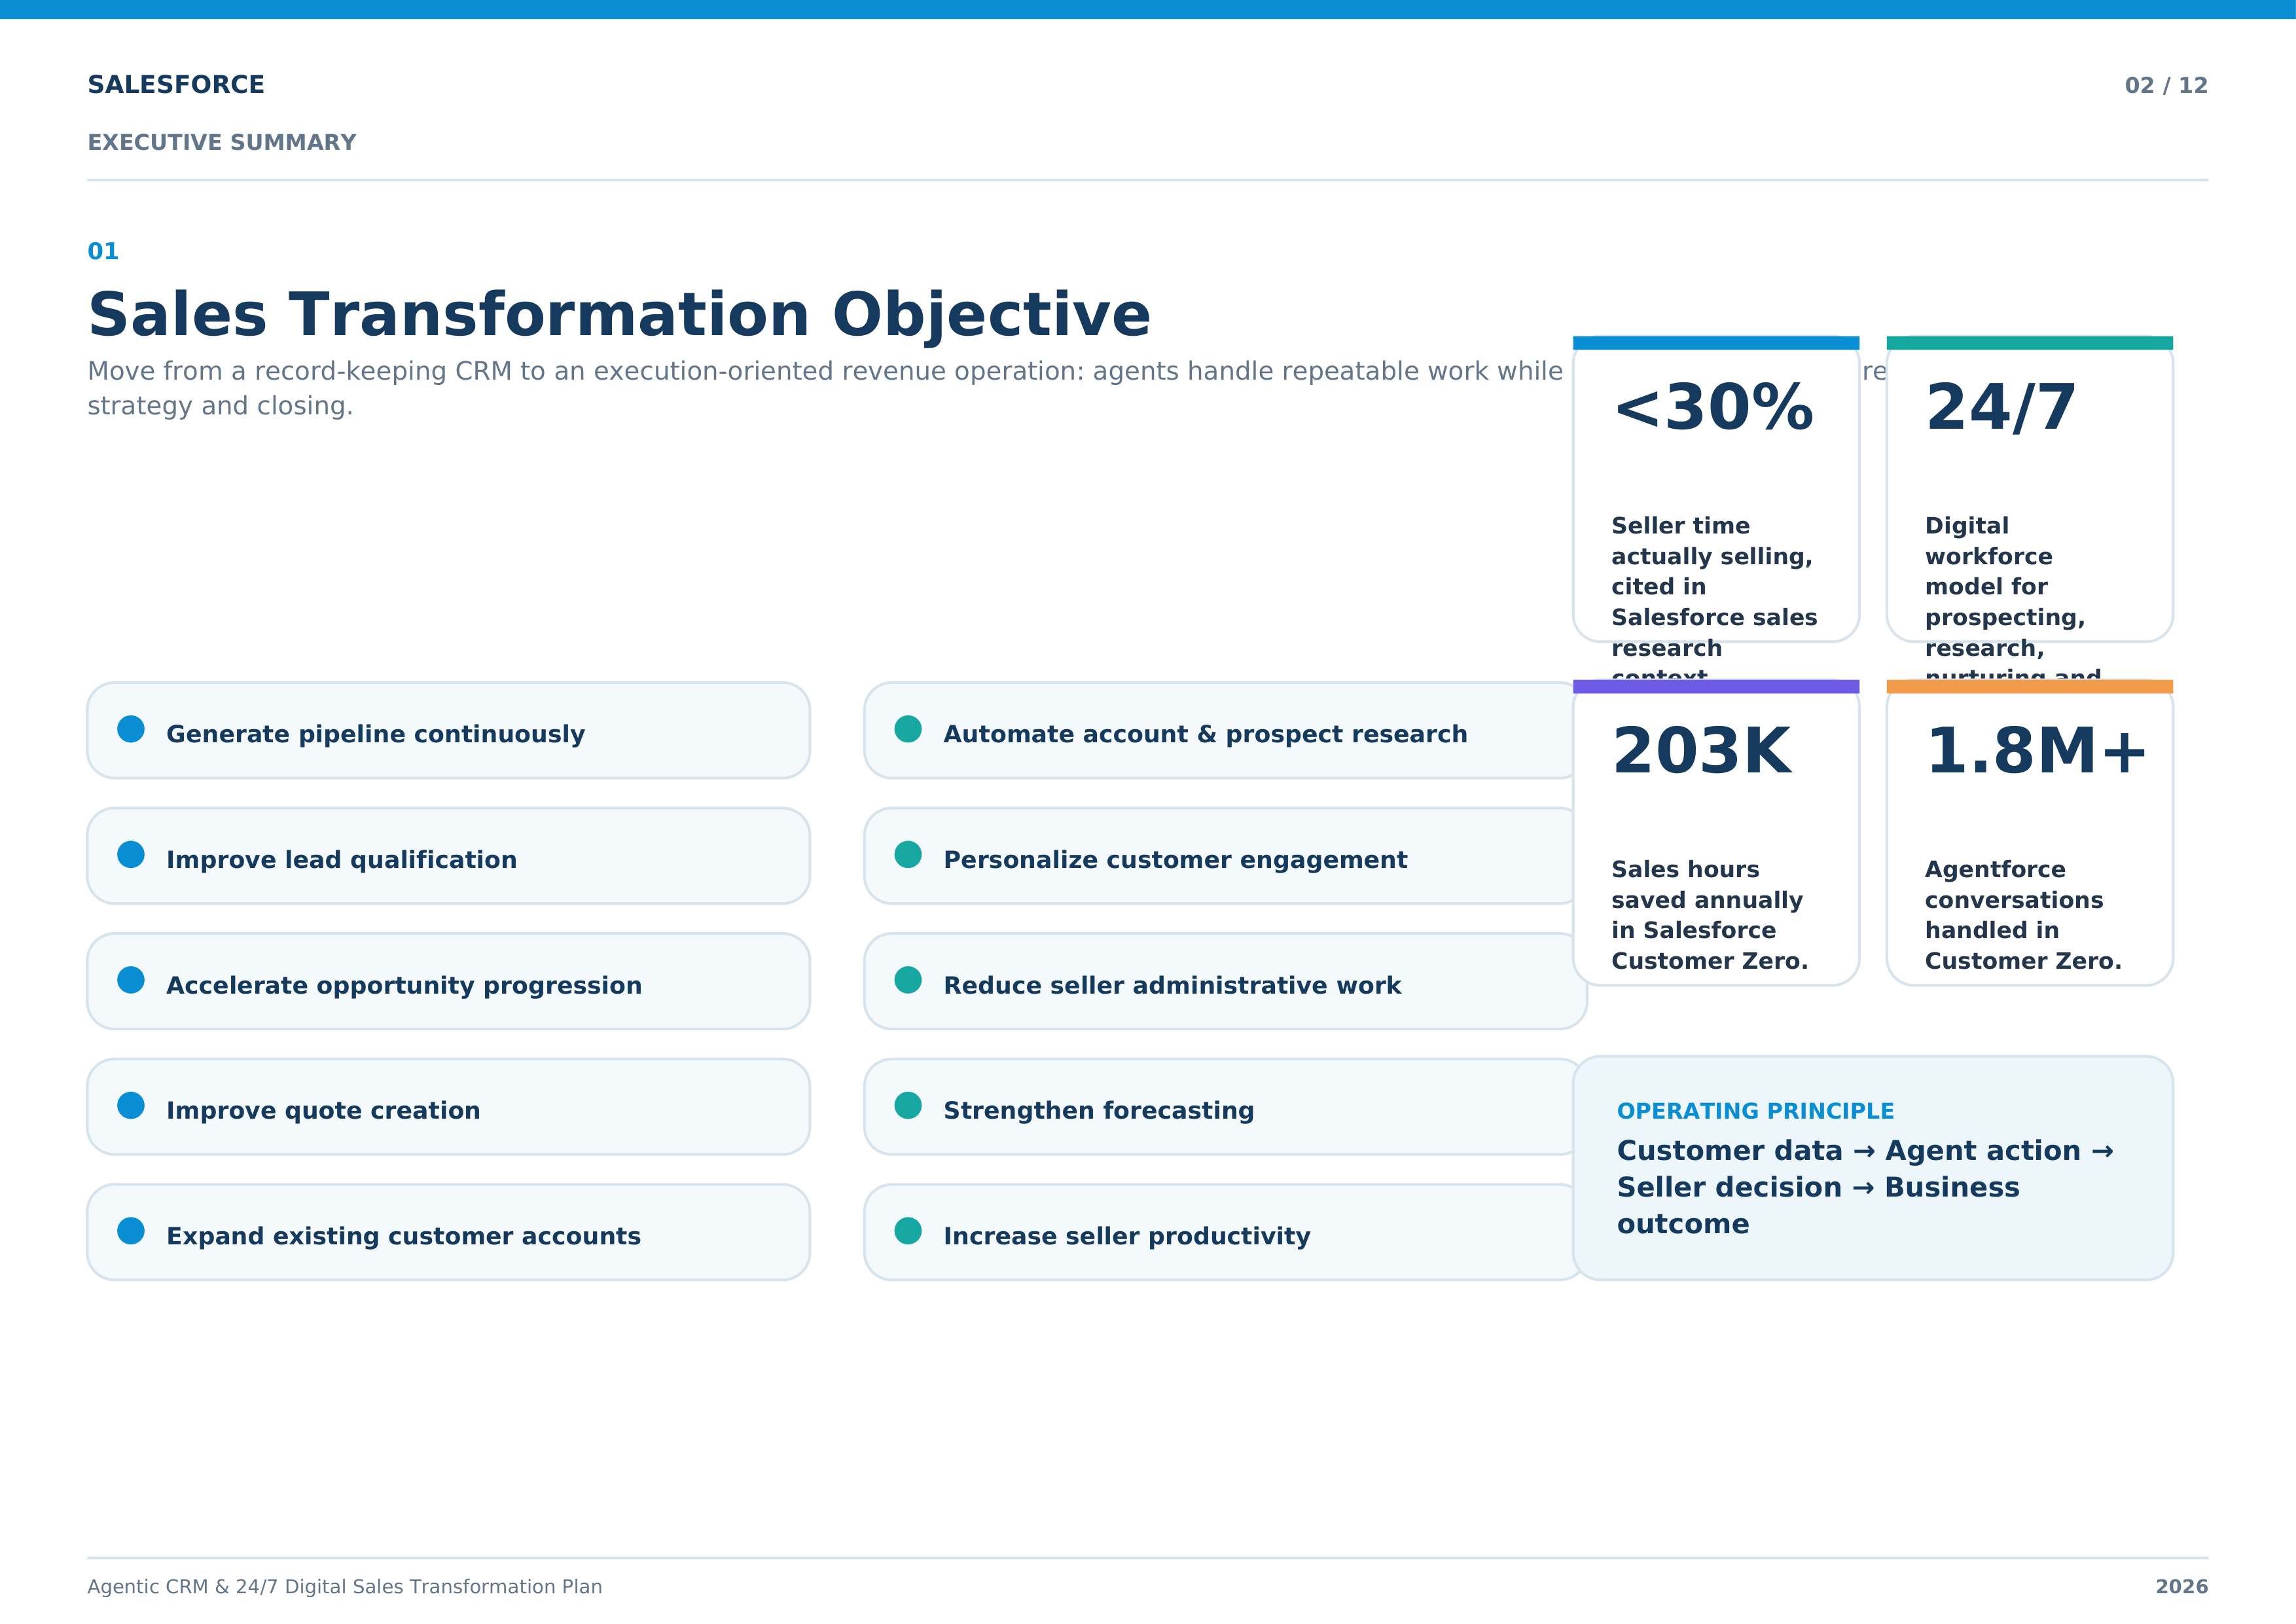
Task: Click the Sales hours saved annually description
Action: click(1709, 915)
